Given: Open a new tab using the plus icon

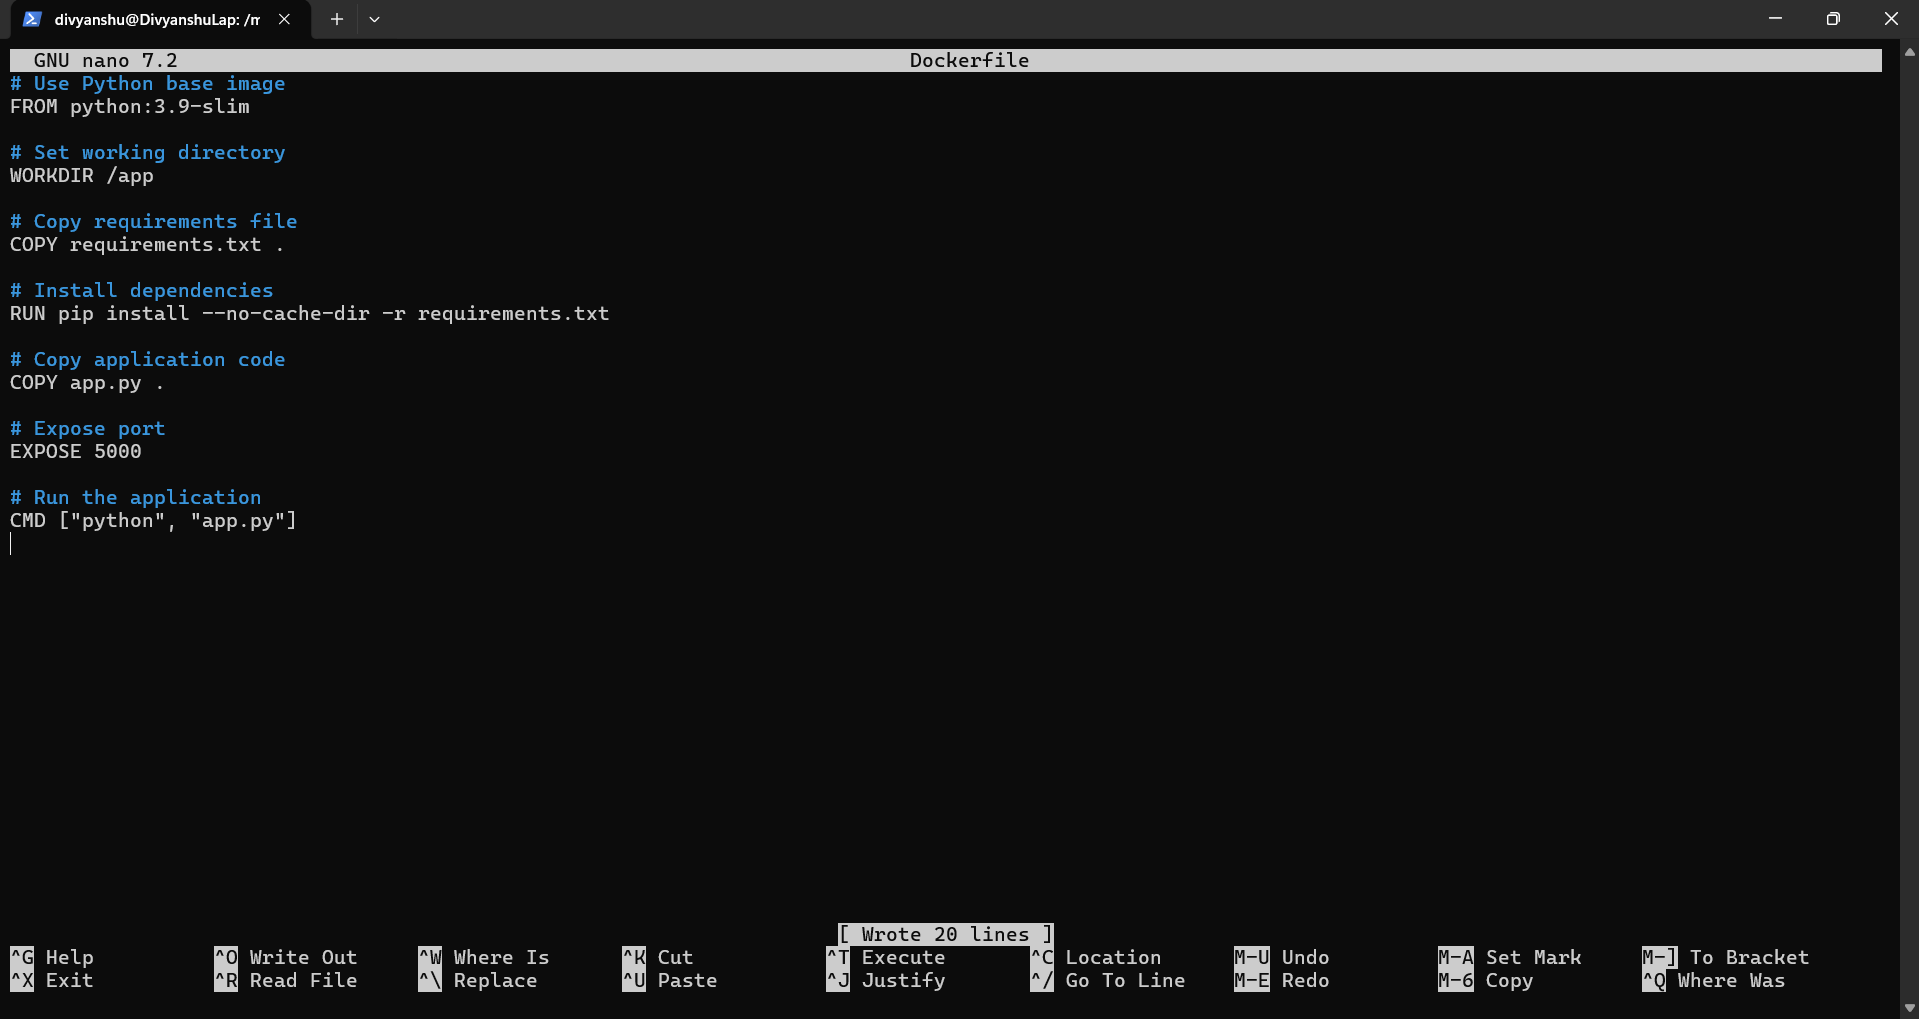Looking at the screenshot, I should [336, 19].
